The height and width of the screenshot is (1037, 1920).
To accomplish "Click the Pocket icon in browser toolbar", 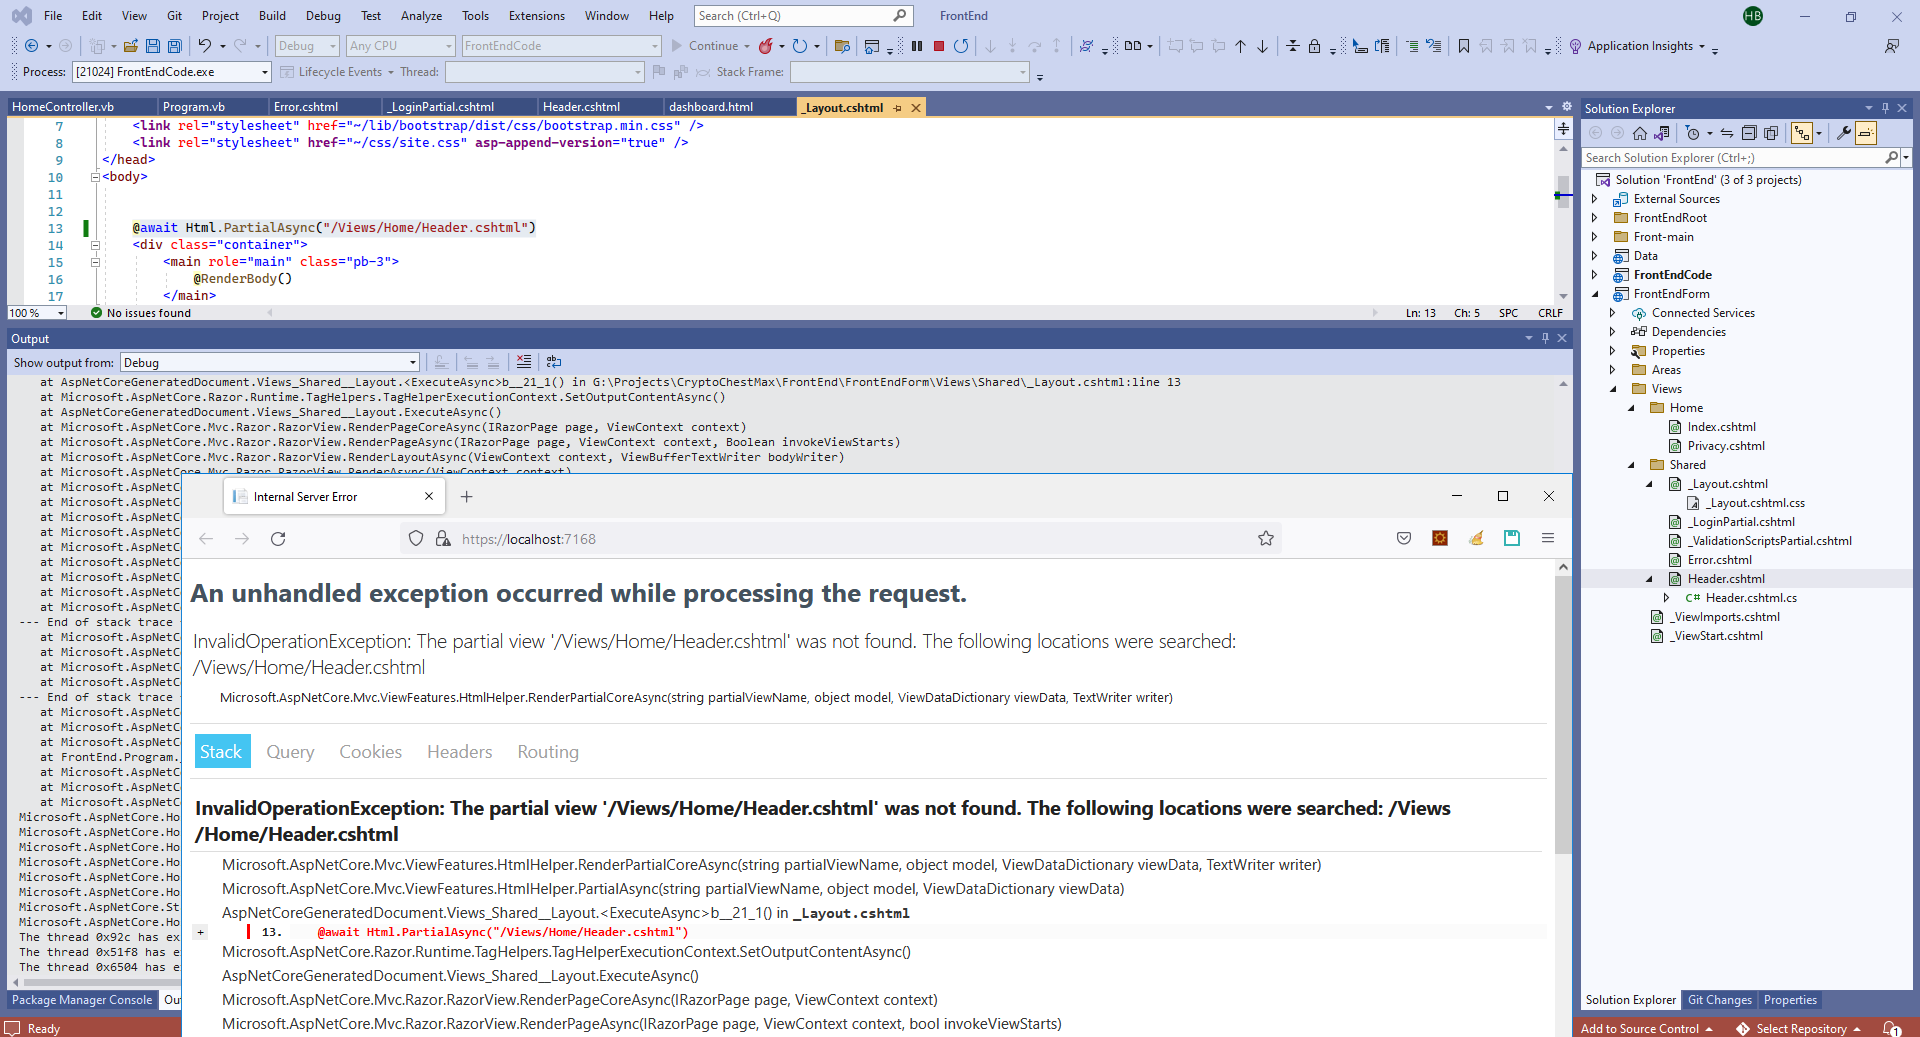I will 1404,539.
